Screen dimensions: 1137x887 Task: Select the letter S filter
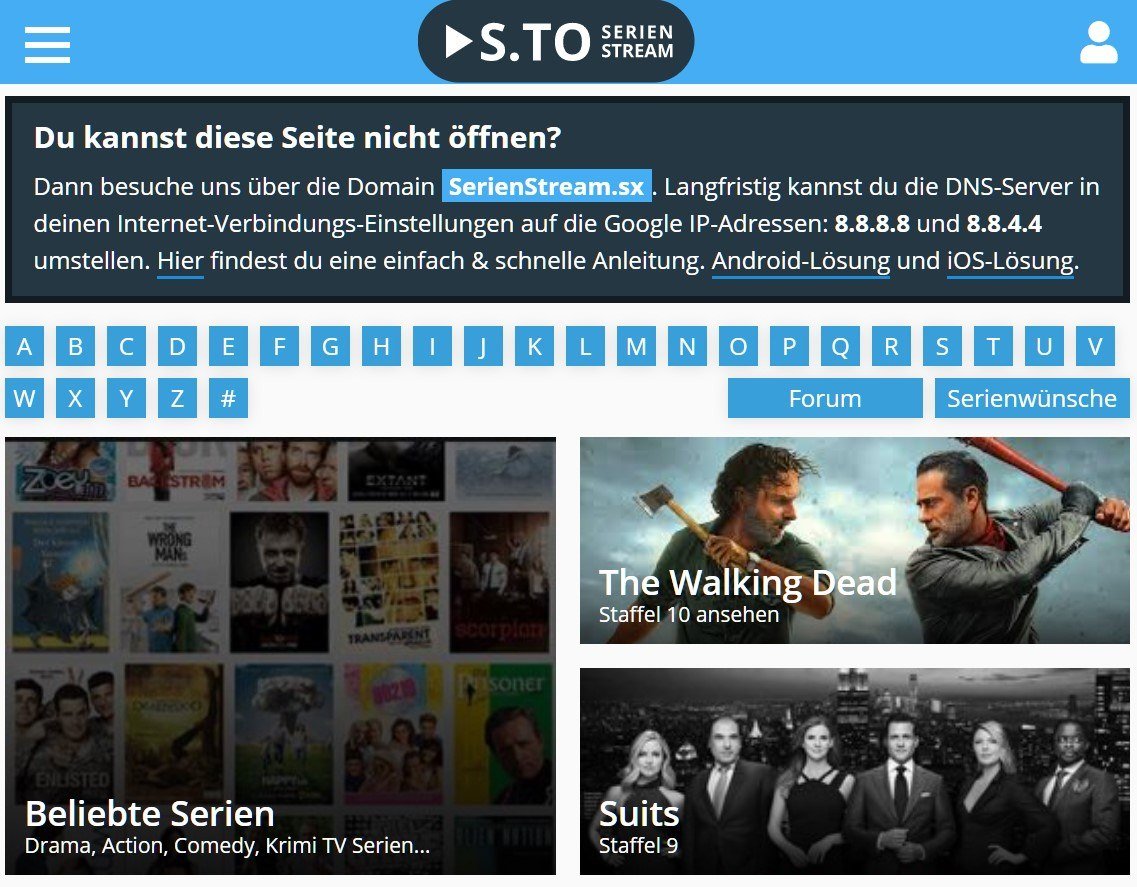coord(943,346)
